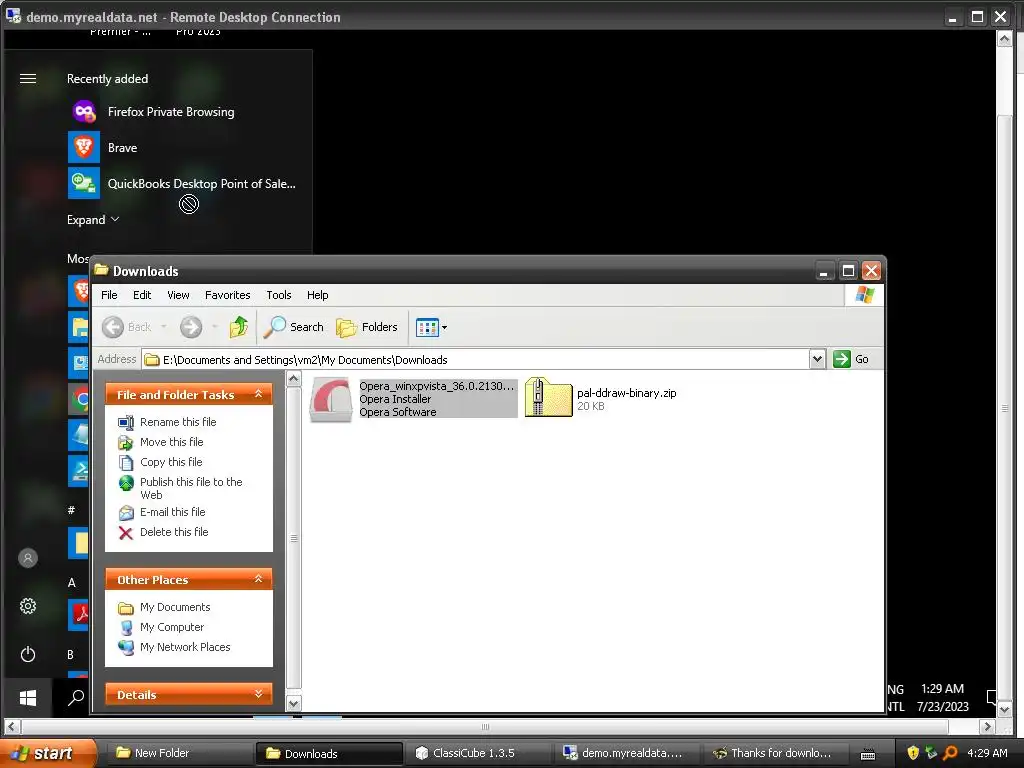Switch to New Folder taskbar window
This screenshot has height=768, width=1024.
pos(180,753)
